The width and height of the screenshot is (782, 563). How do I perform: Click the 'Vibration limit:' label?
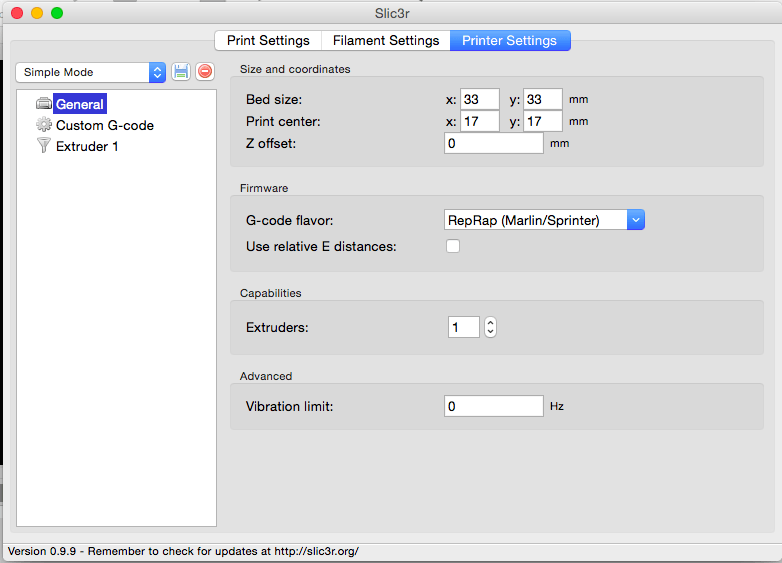click(x=289, y=406)
